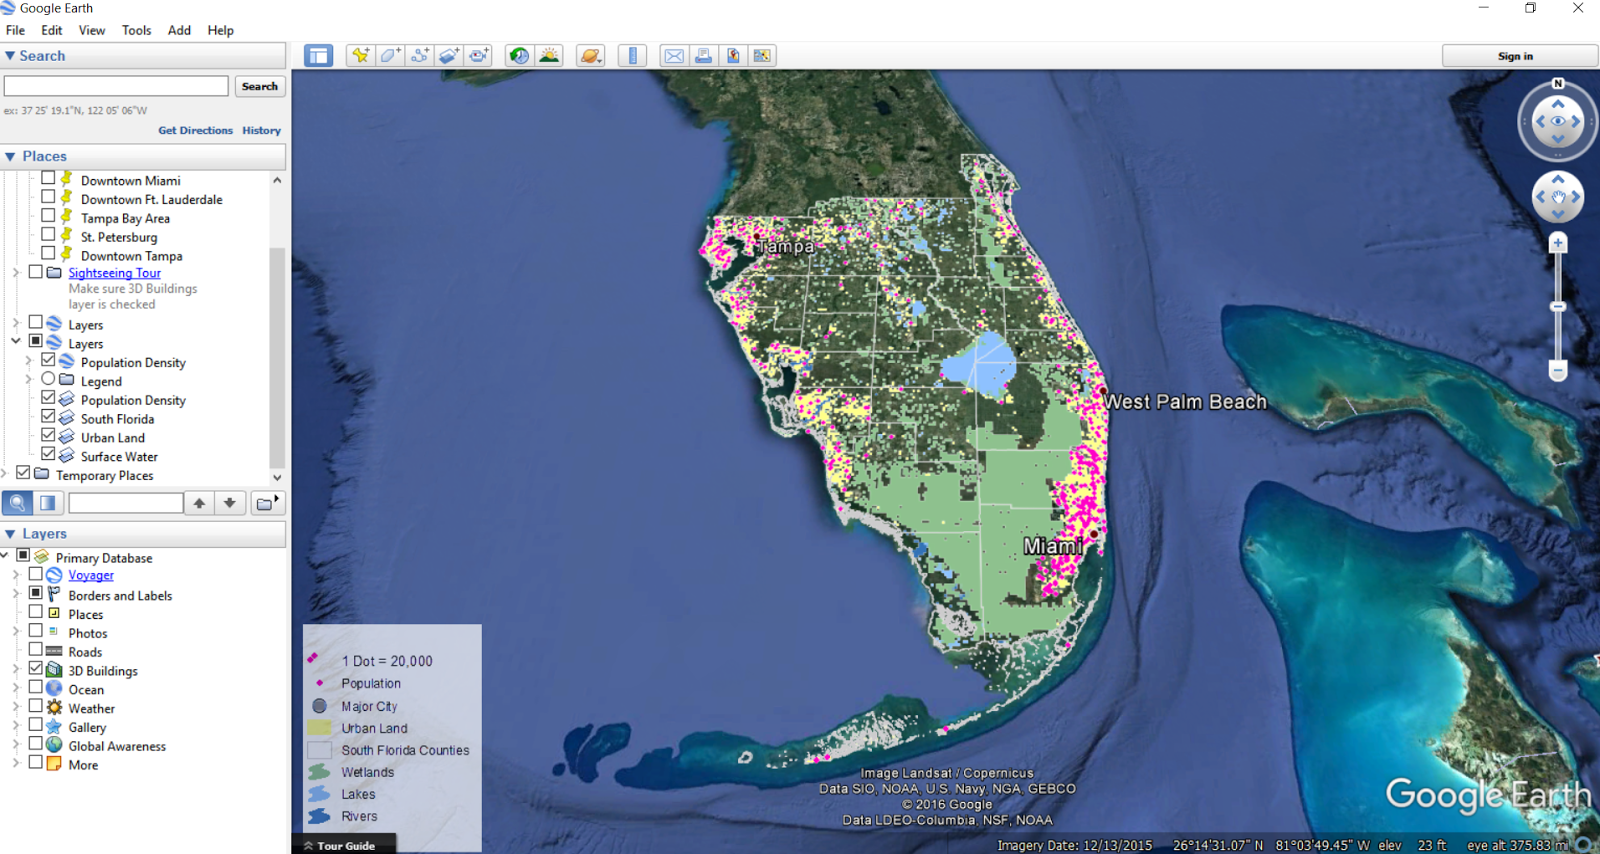Expand the Temporary Places folder

coord(5,475)
